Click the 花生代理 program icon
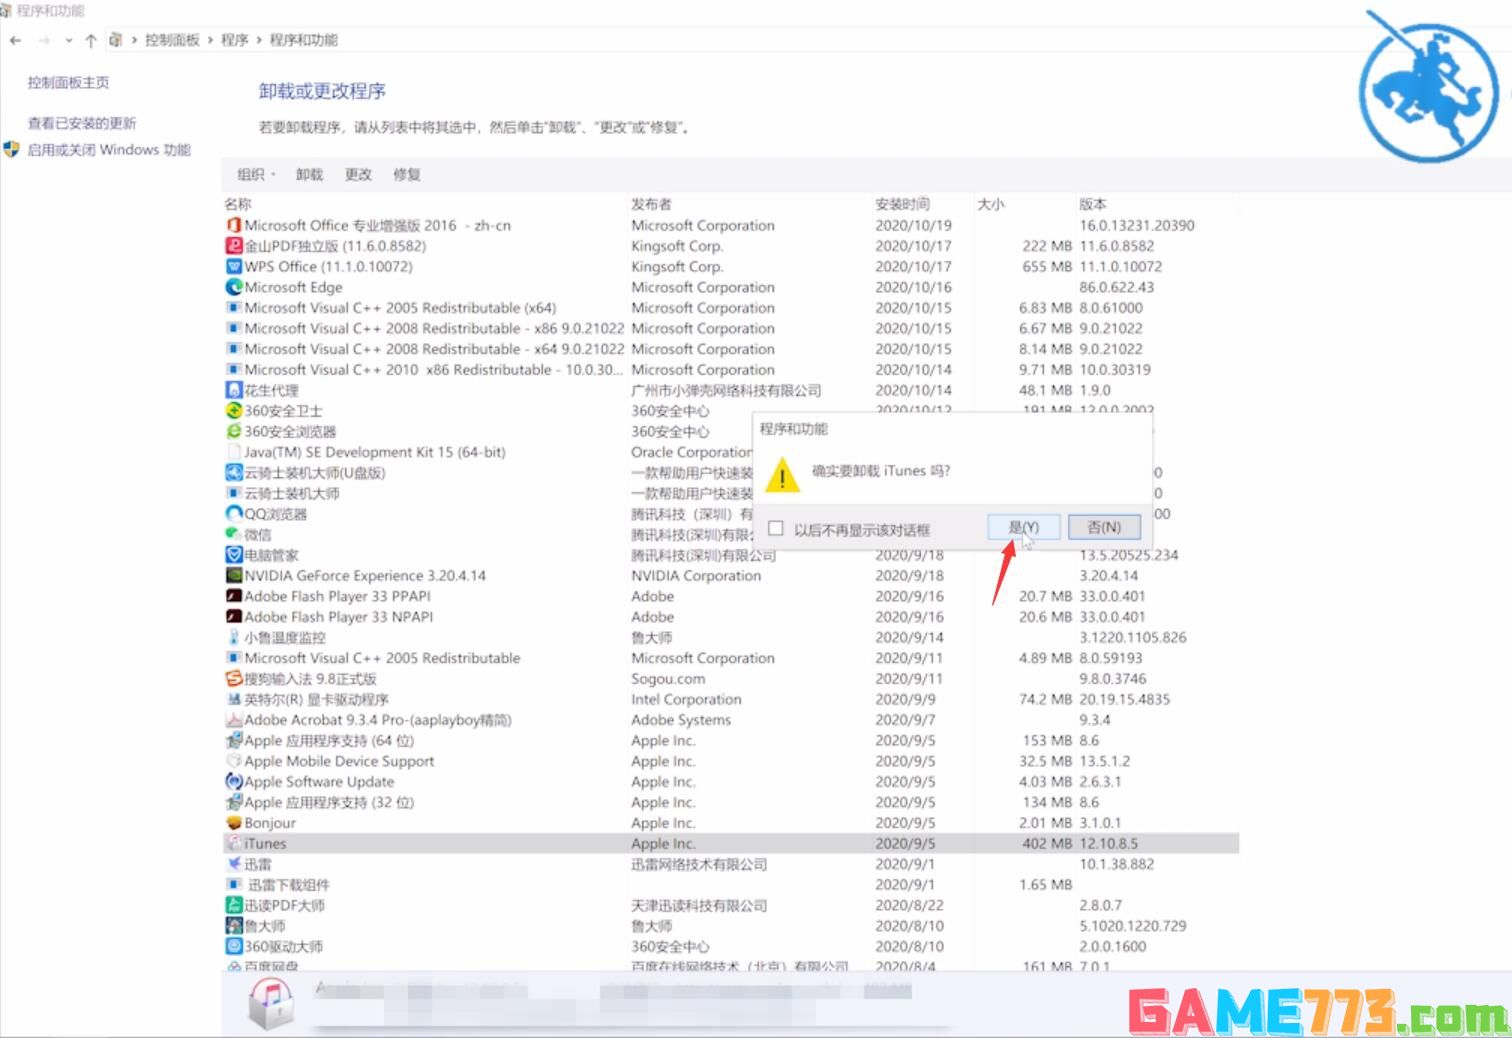The image size is (1512, 1038). [234, 390]
